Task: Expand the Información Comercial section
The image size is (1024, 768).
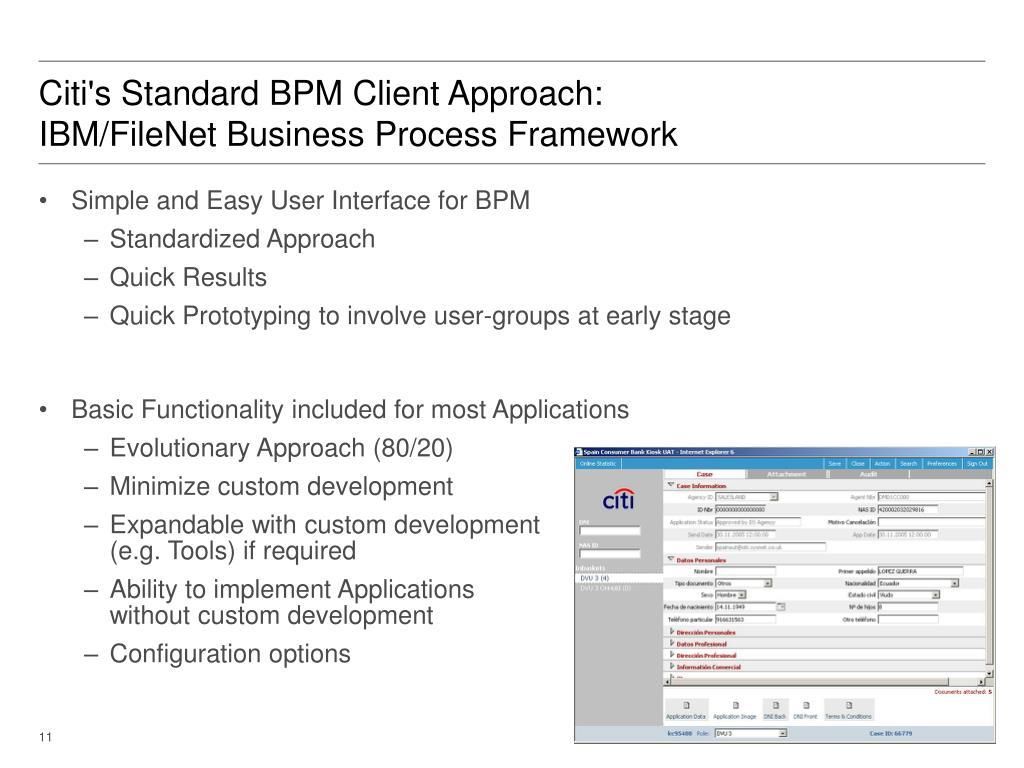Action: click(672, 666)
